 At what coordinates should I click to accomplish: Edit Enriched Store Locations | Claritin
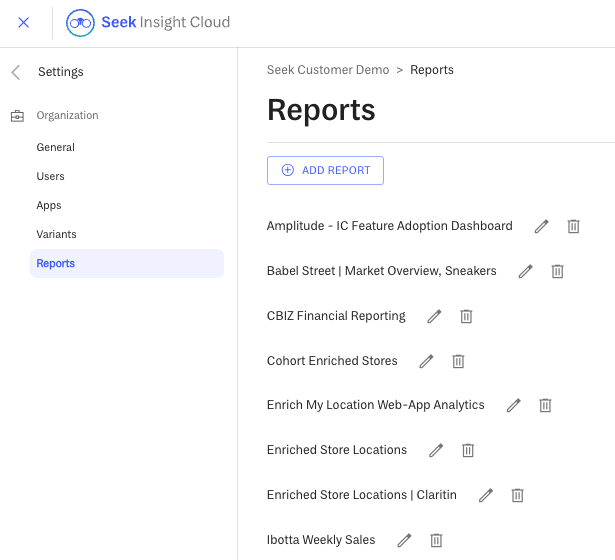point(486,496)
